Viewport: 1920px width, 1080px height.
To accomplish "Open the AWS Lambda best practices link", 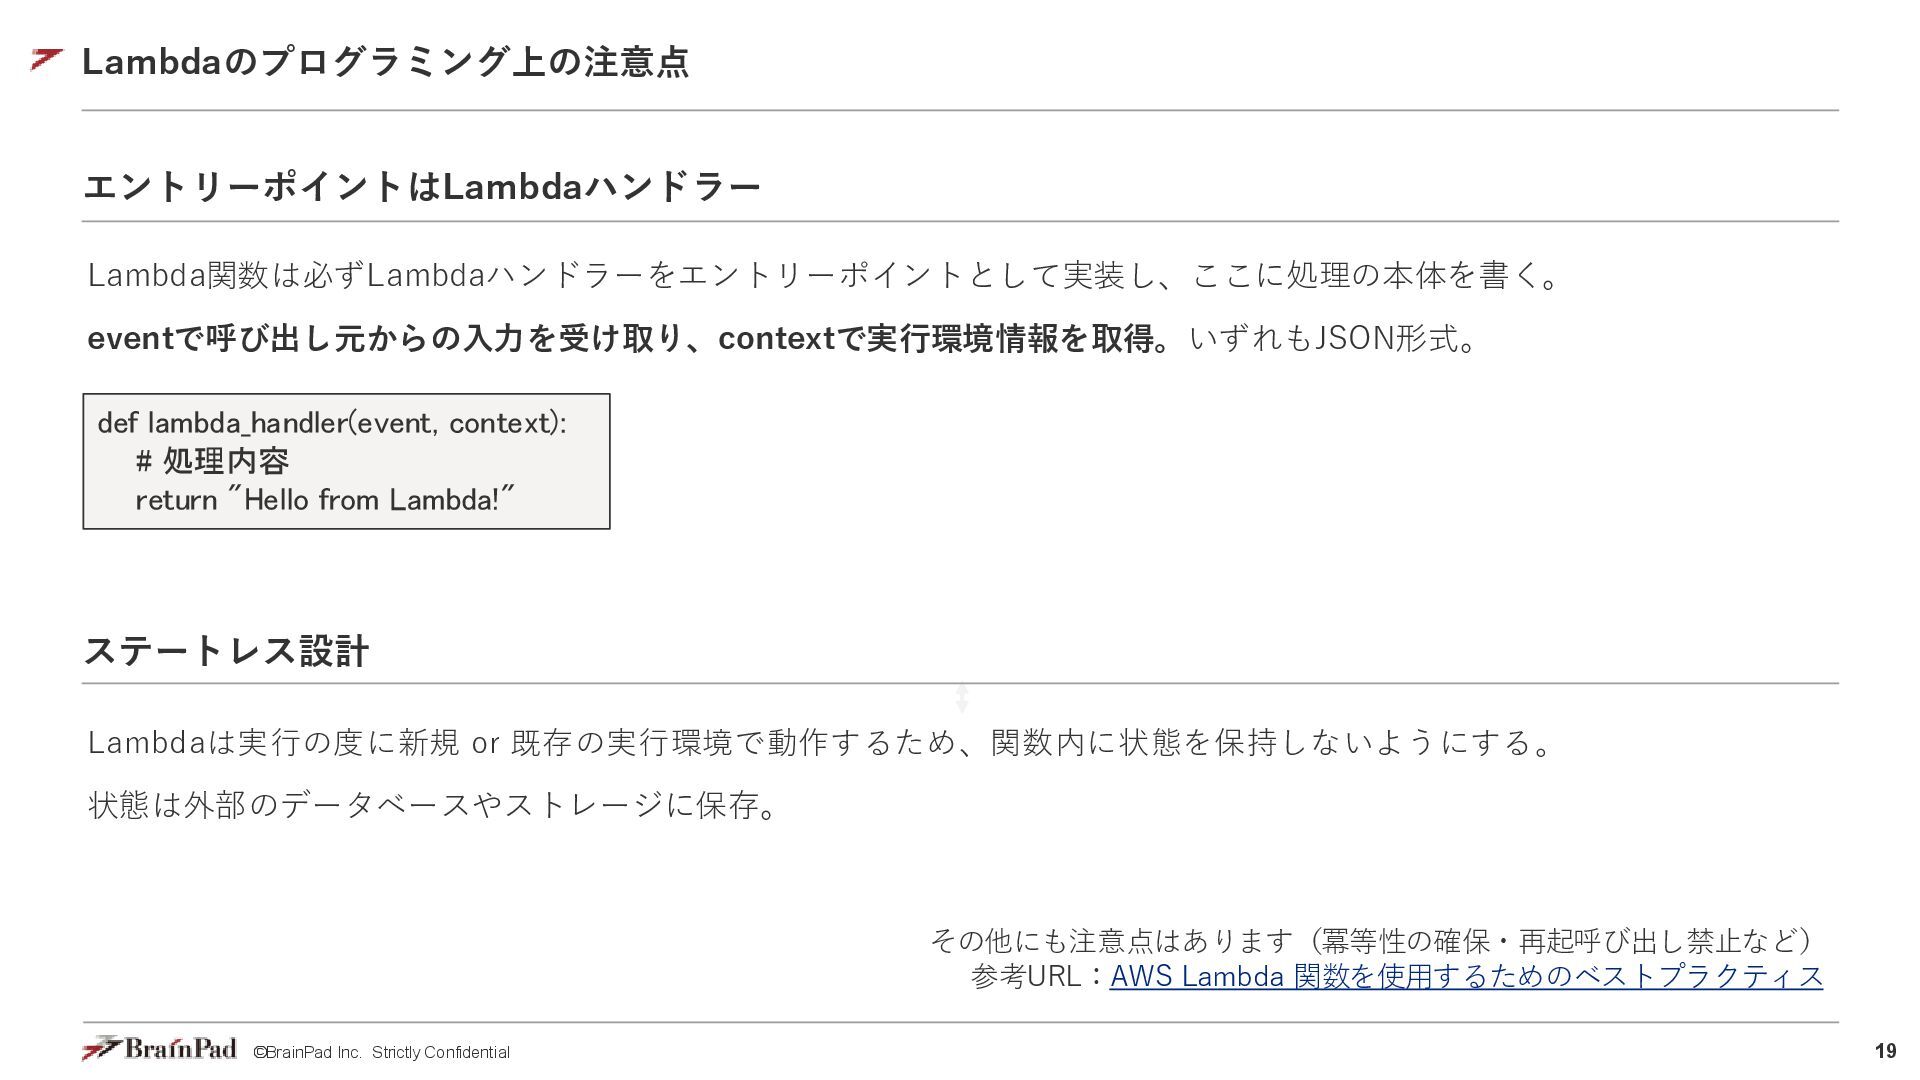I will click(x=1466, y=975).
